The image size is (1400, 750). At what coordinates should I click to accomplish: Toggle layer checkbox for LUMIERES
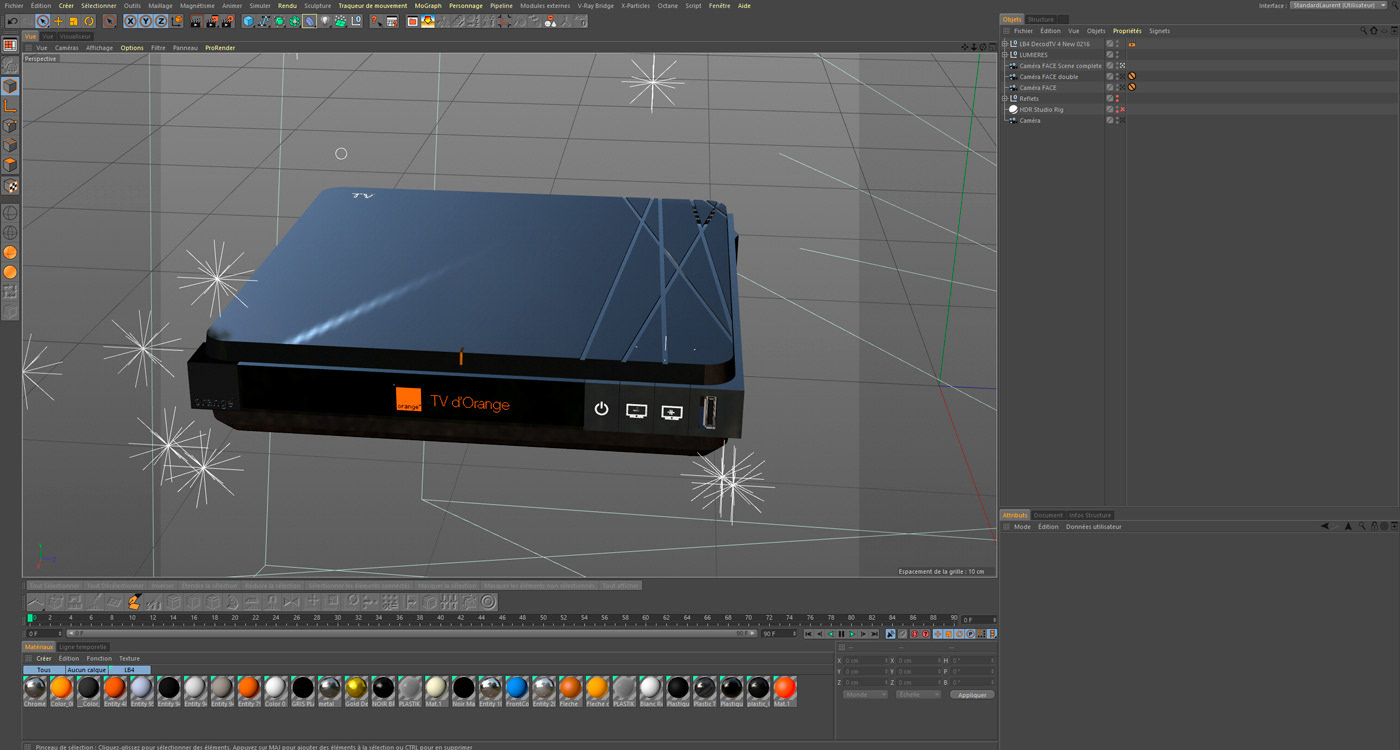tap(1110, 55)
